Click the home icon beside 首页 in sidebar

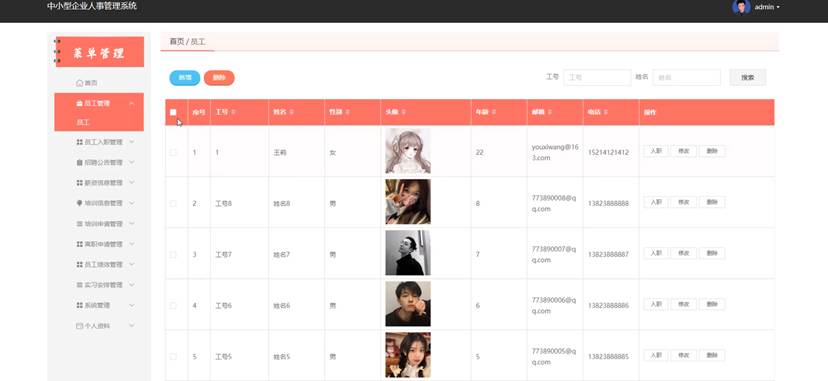click(79, 83)
